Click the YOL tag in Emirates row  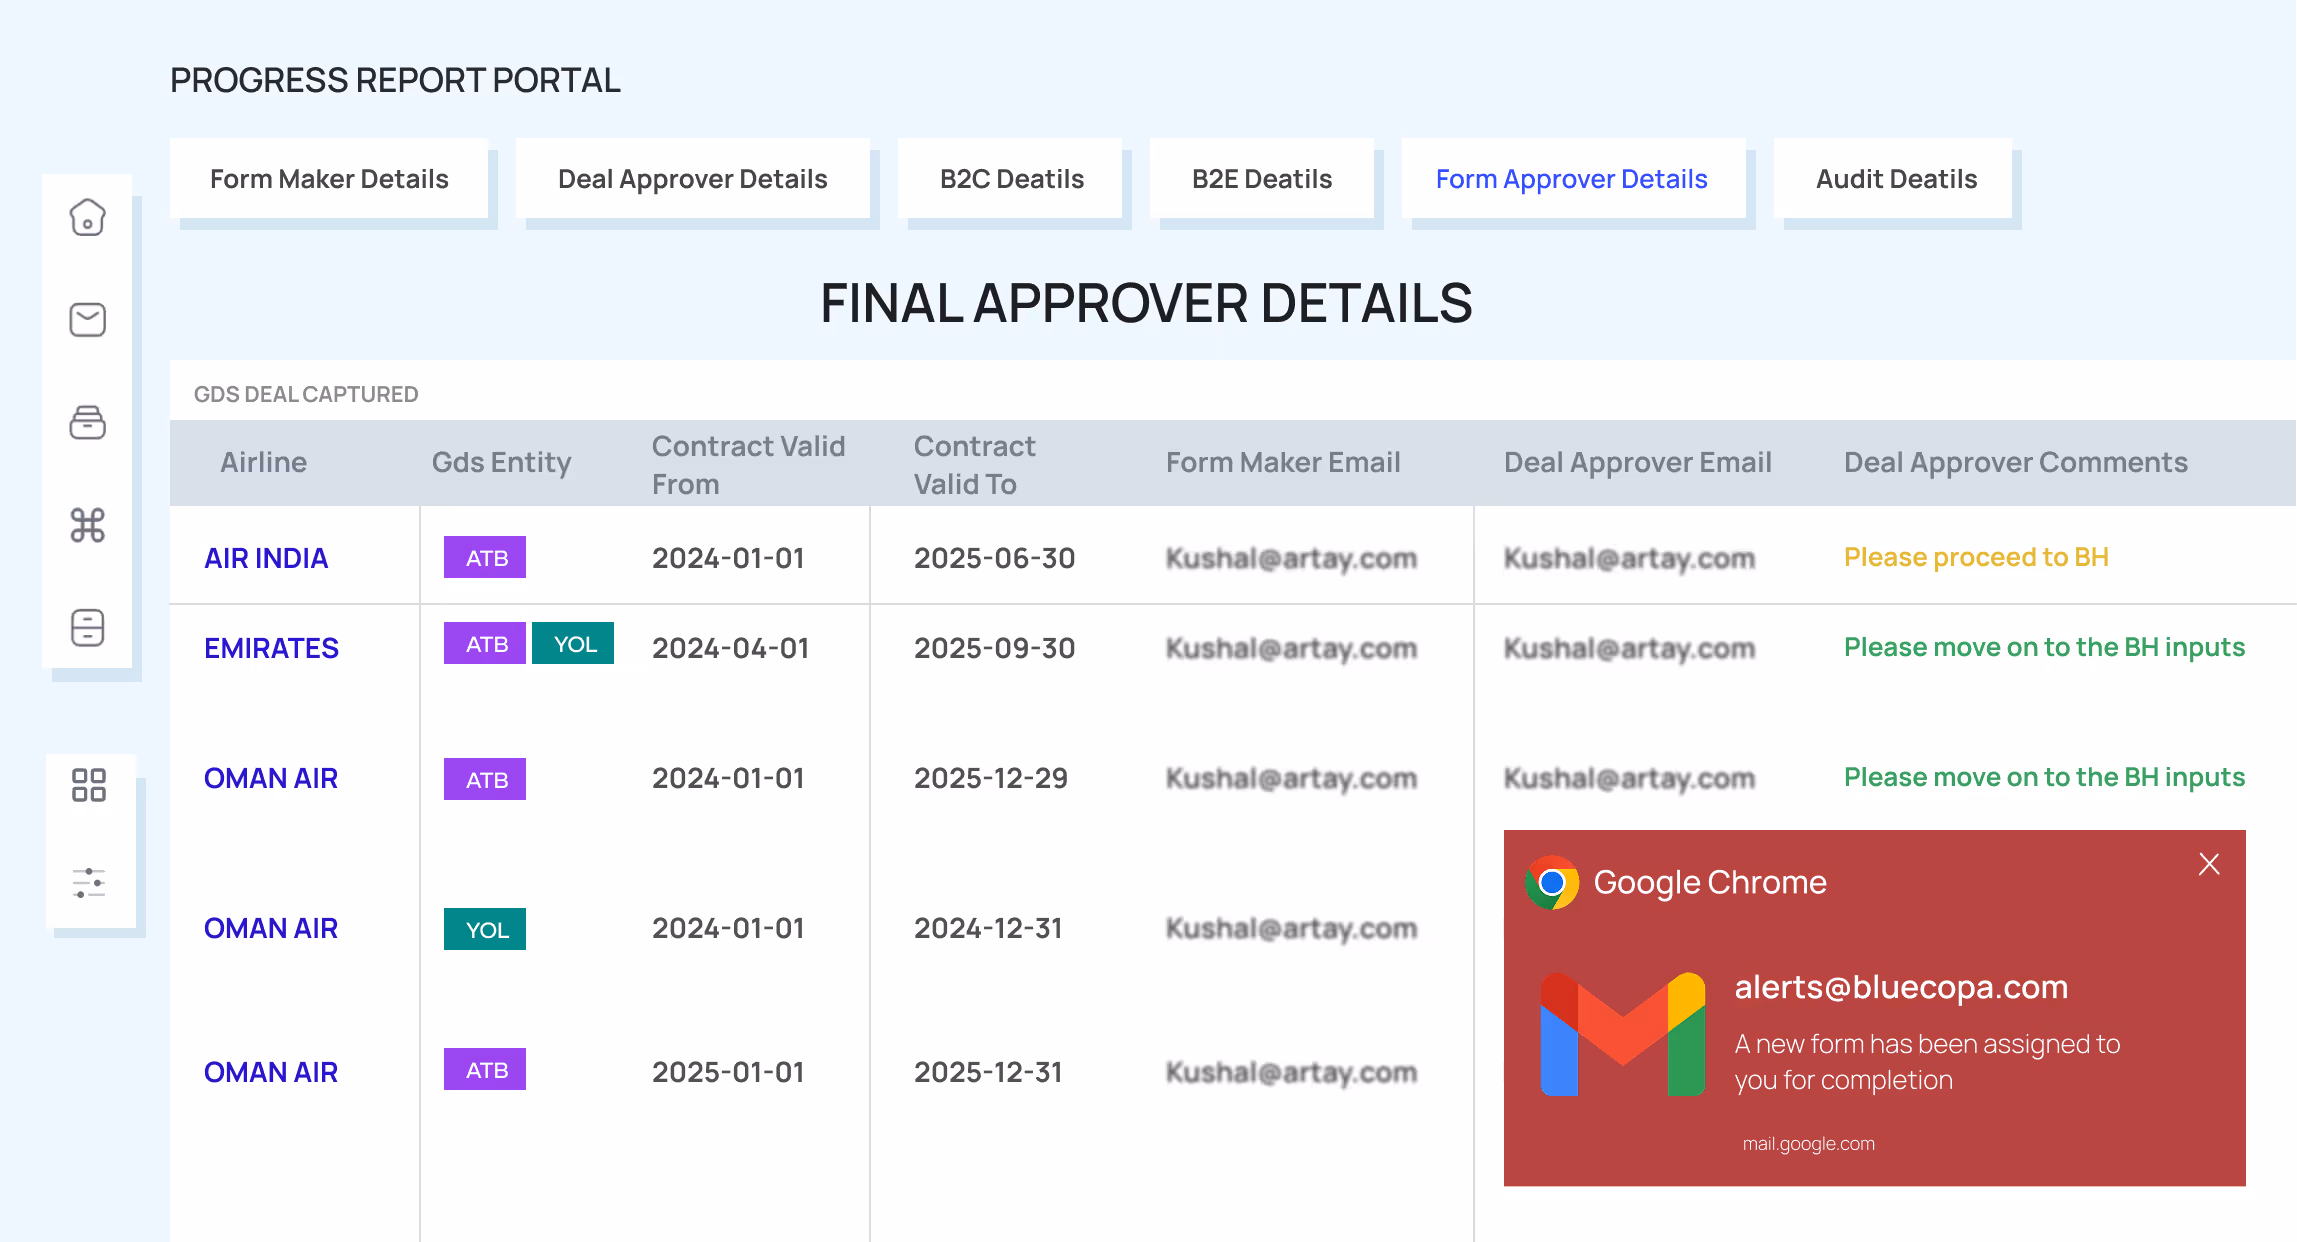(x=574, y=644)
